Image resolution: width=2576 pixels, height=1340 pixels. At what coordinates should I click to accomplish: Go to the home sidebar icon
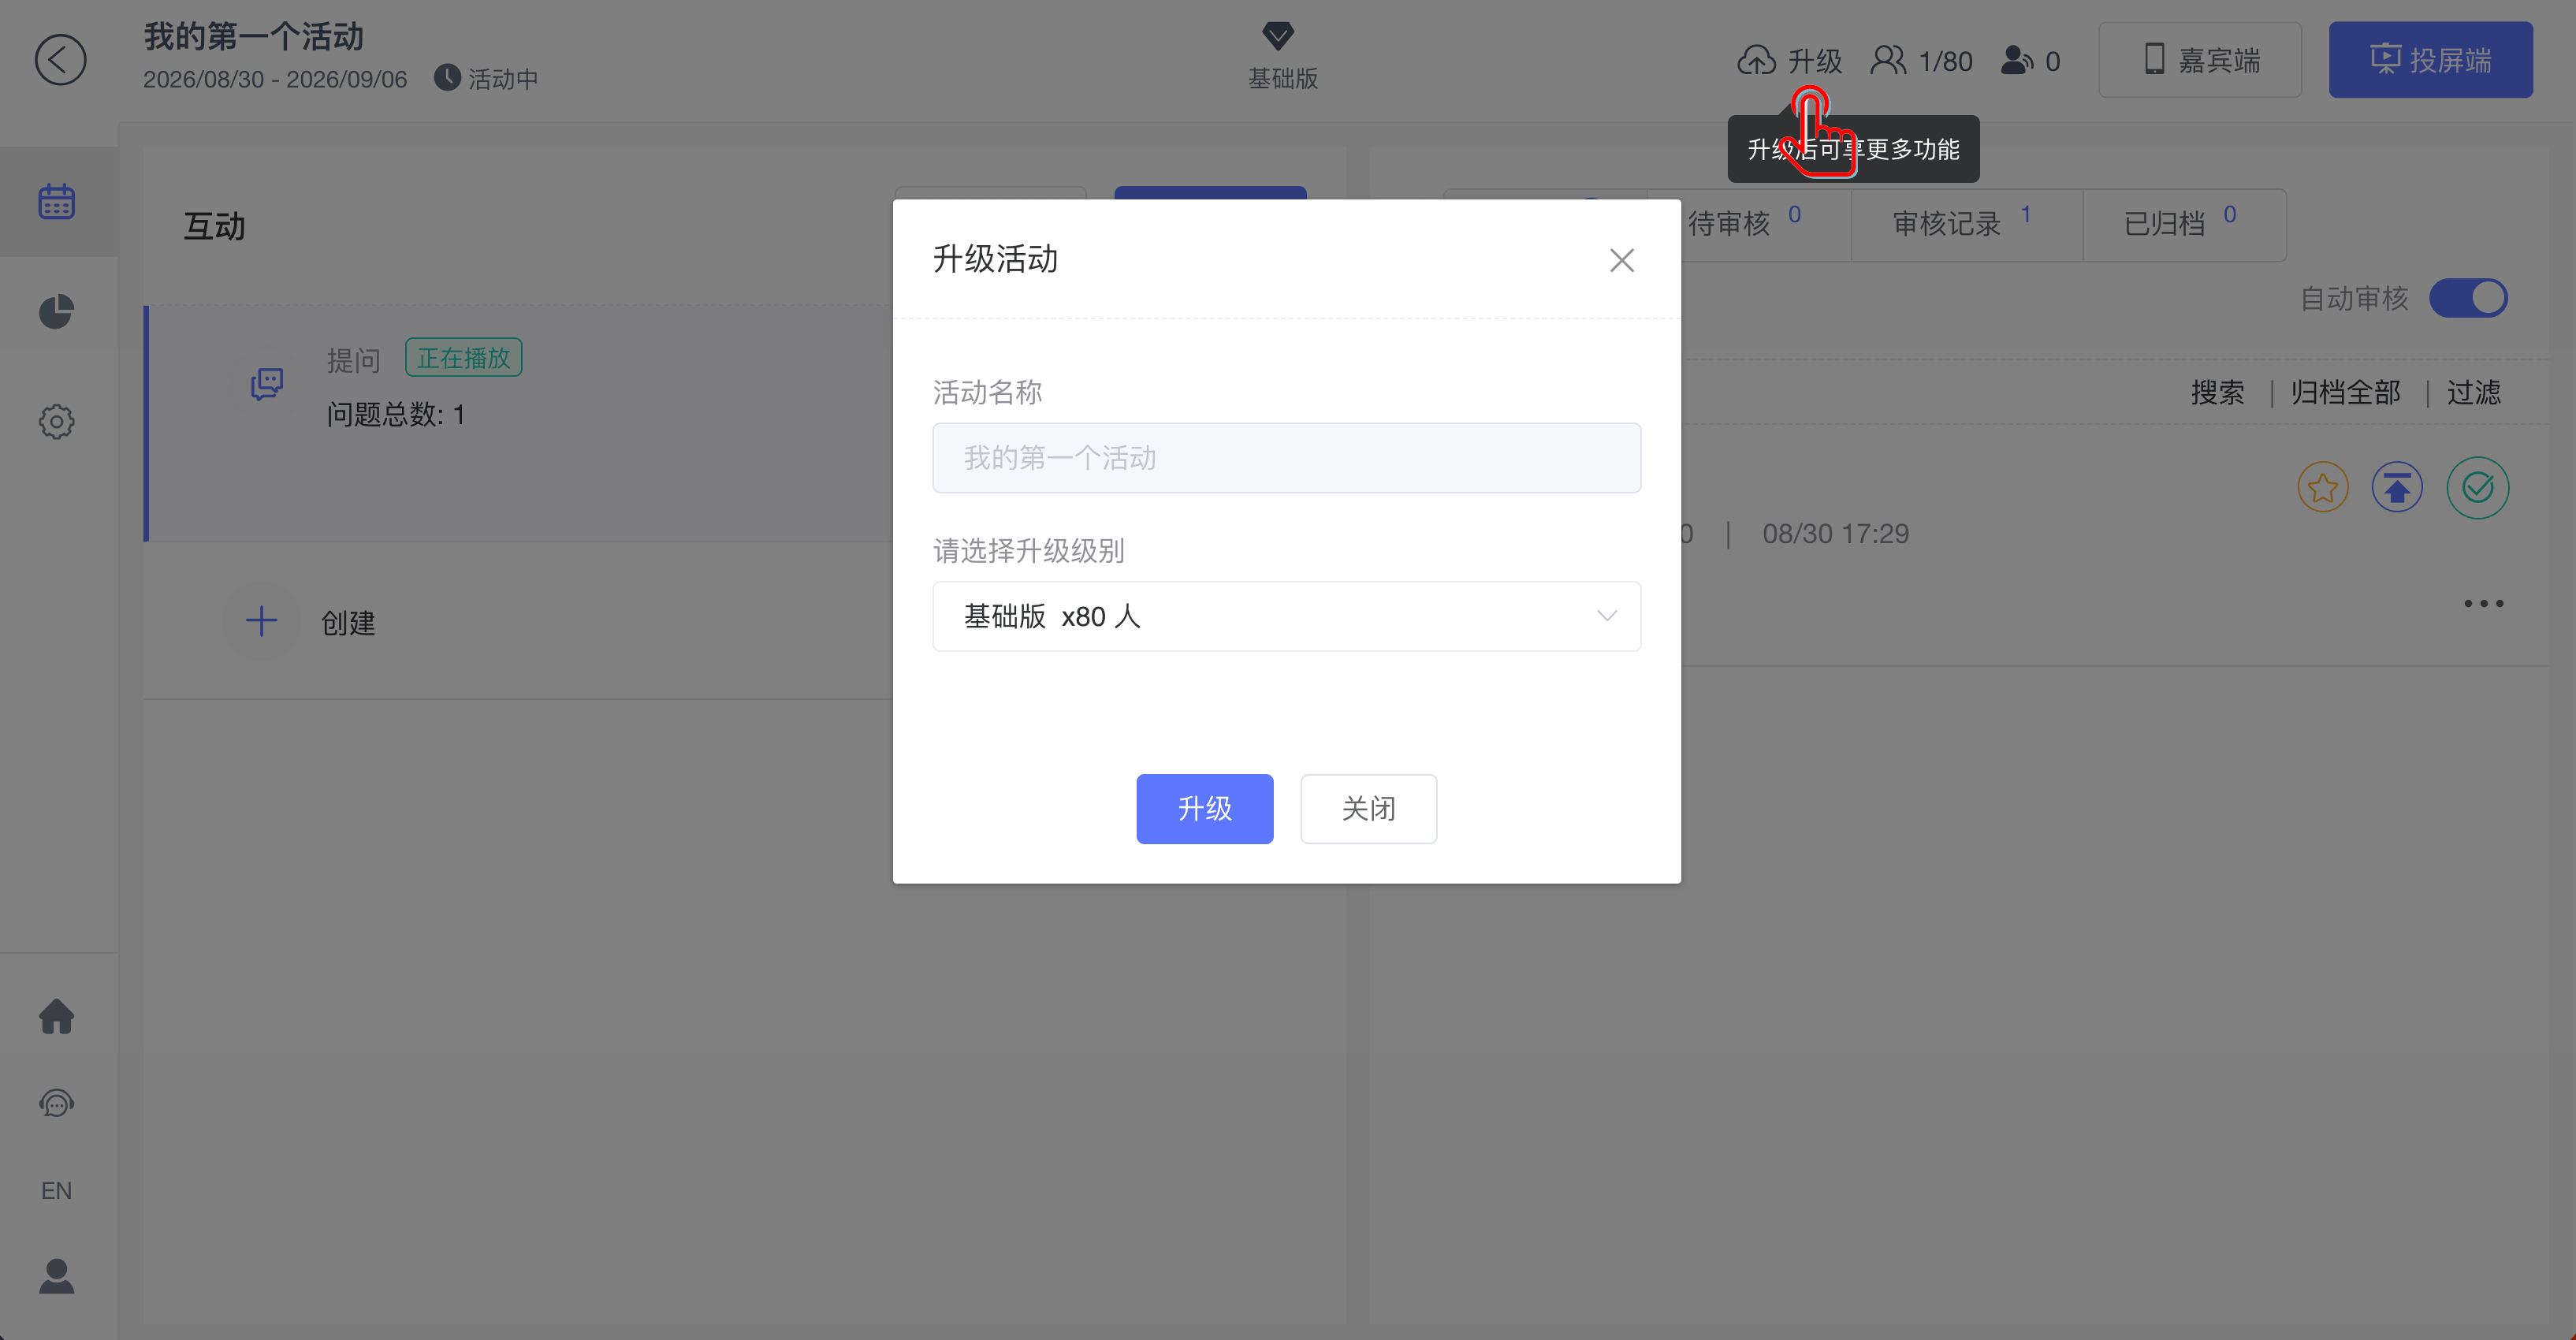pos(57,1016)
